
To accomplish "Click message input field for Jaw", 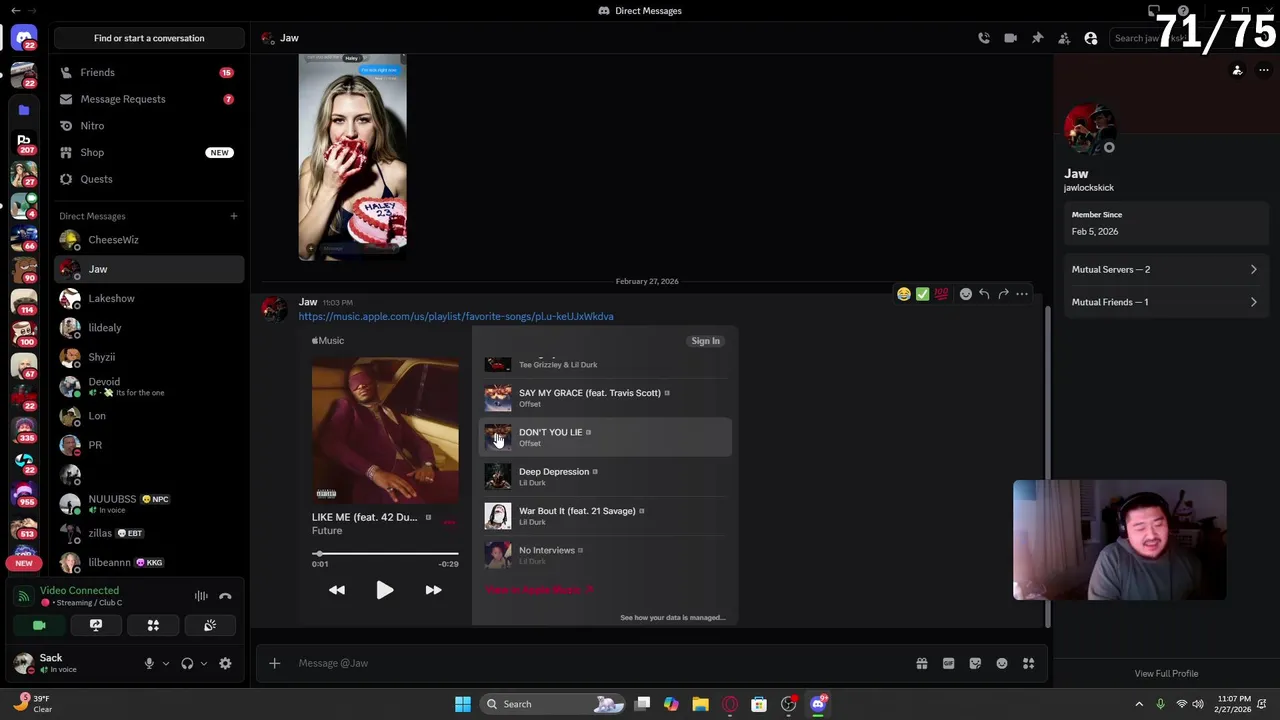I will pyautogui.click(x=600, y=663).
